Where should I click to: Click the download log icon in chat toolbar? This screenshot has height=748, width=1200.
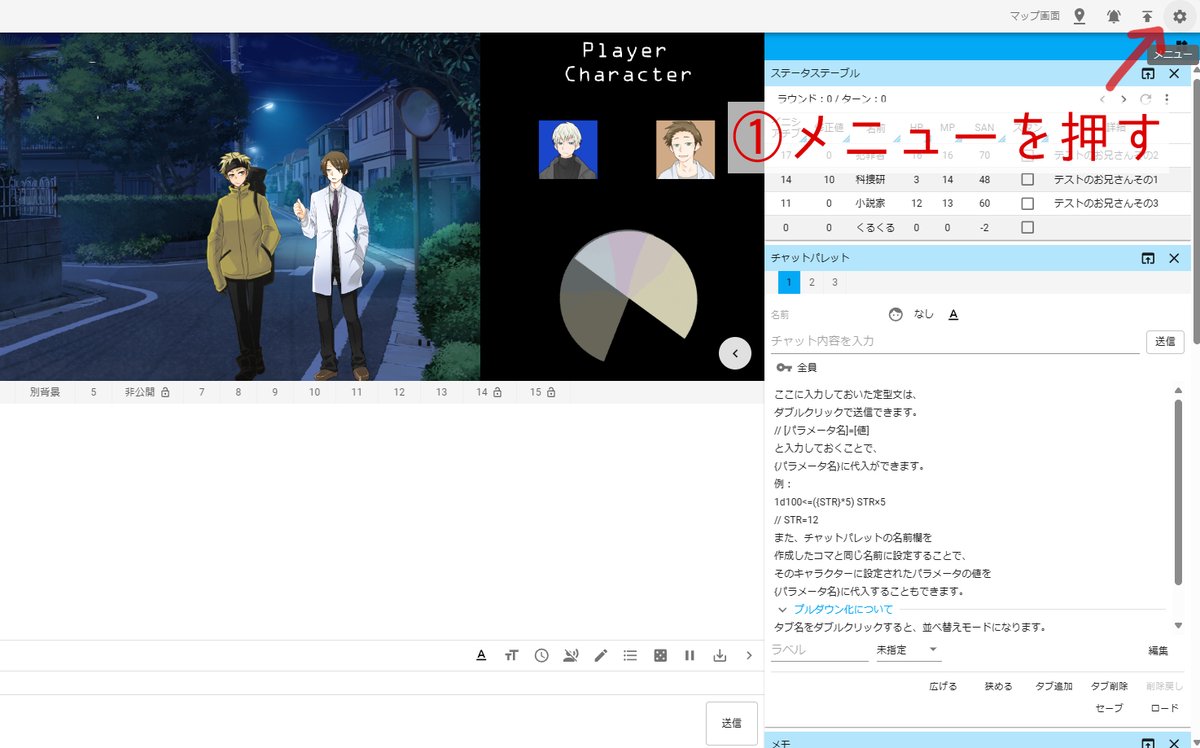click(x=719, y=656)
